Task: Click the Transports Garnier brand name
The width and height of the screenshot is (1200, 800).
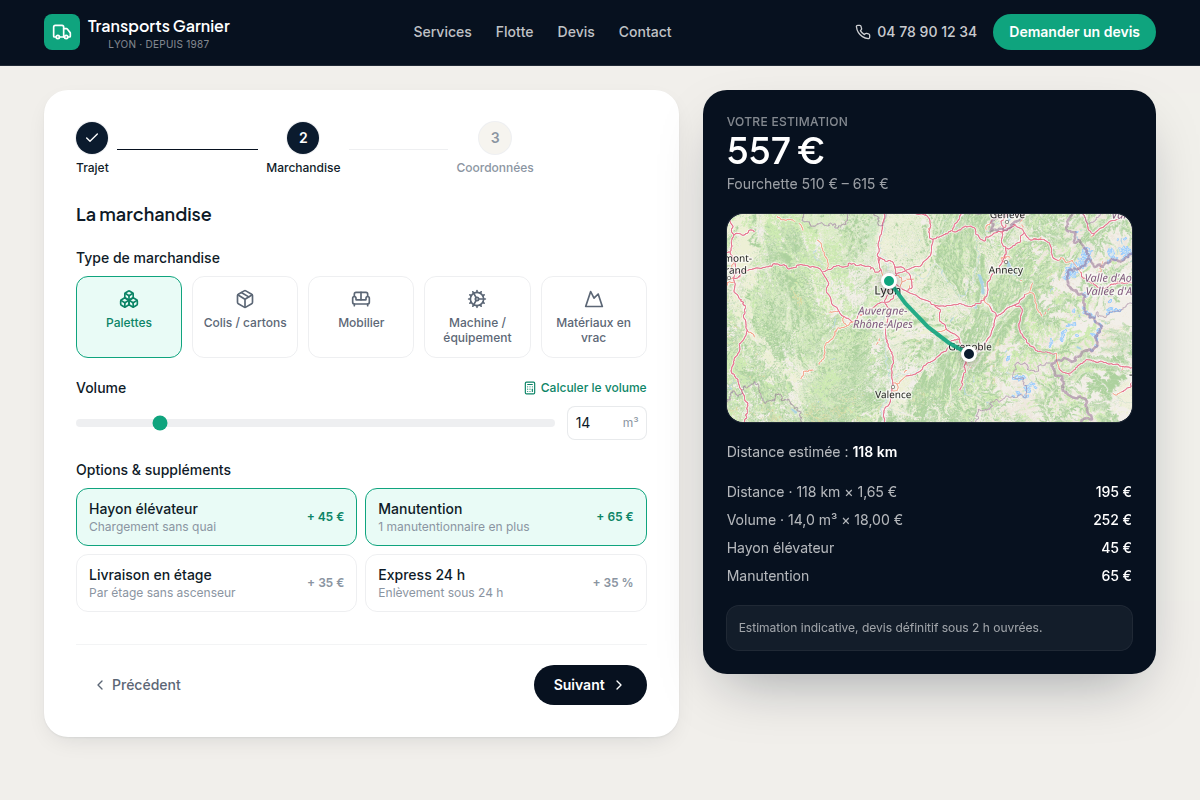Action: [x=158, y=26]
